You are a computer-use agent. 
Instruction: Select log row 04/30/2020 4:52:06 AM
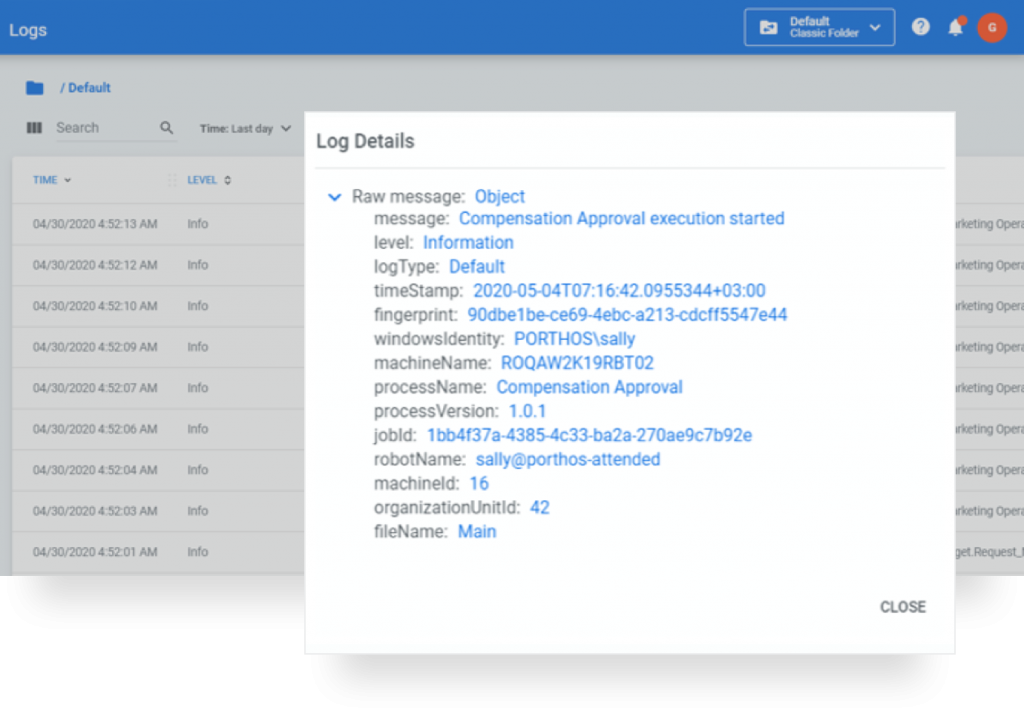coord(158,429)
